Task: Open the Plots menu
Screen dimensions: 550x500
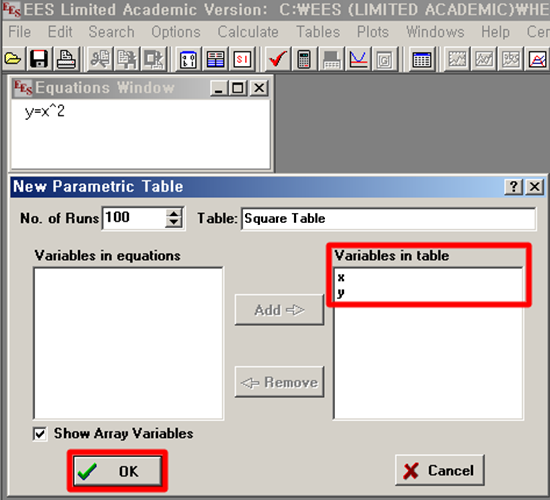Action: point(373,32)
